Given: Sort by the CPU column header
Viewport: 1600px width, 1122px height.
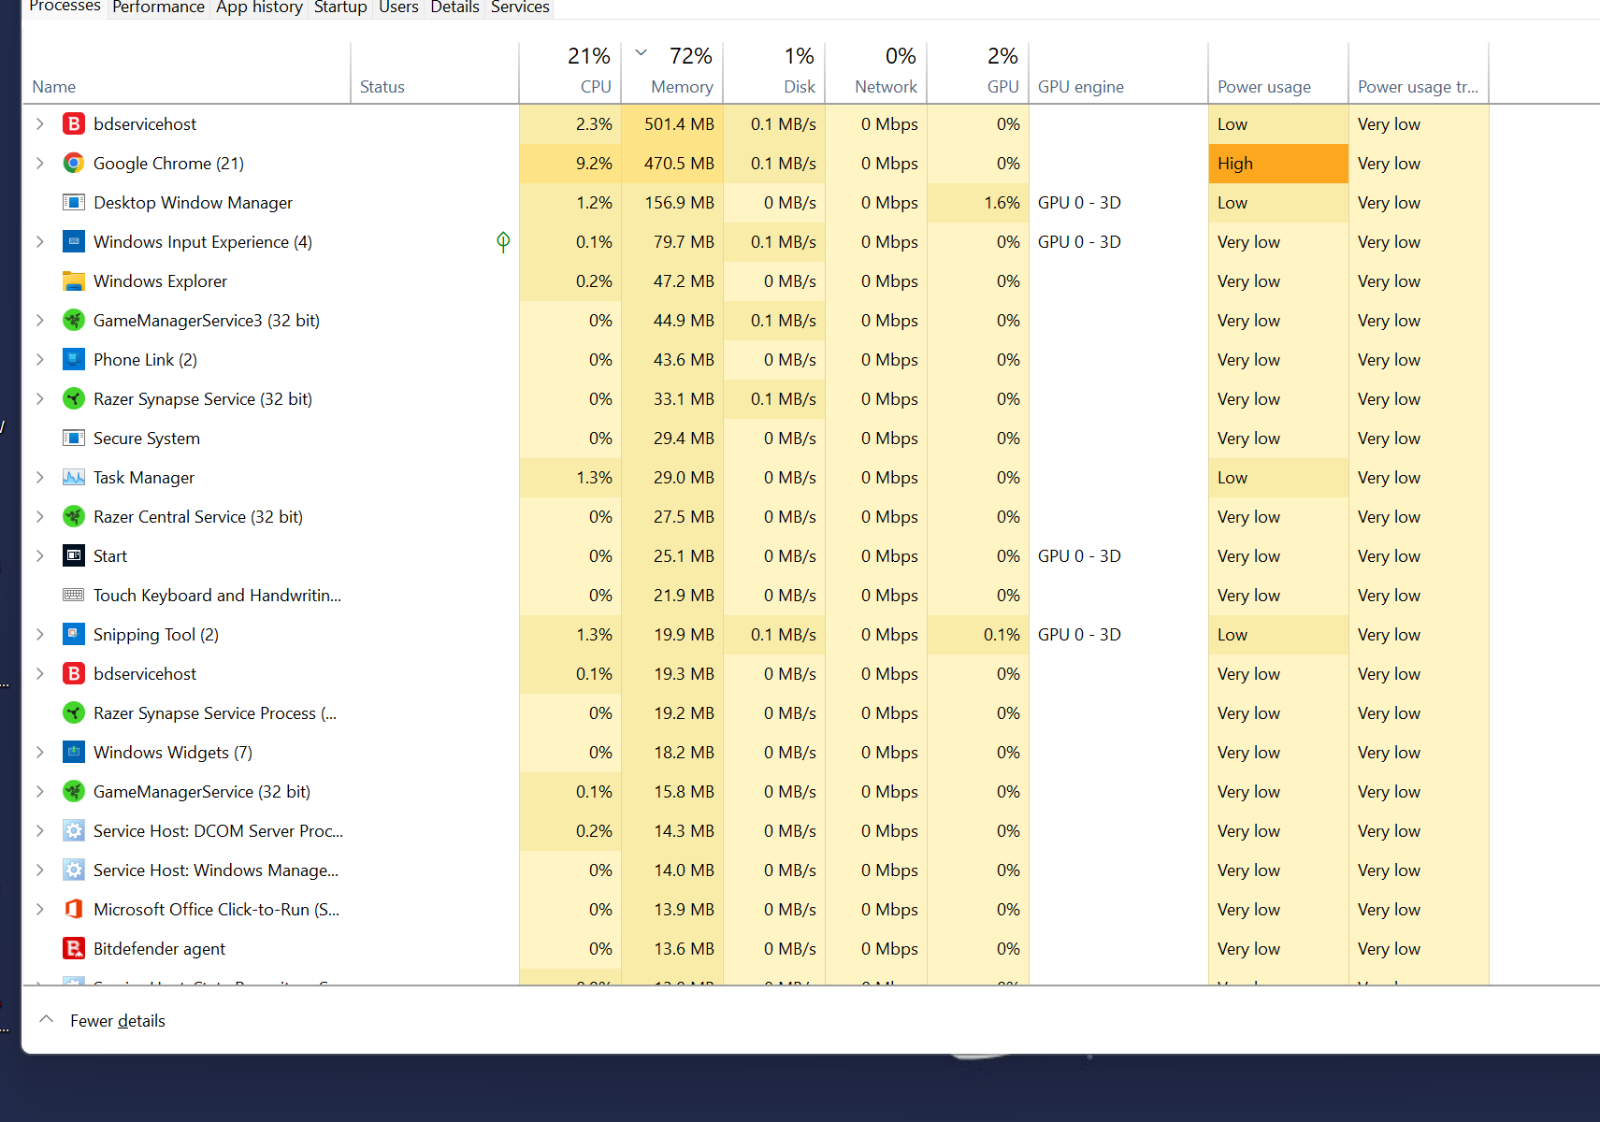Looking at the screenshot, I should point(570,73).
